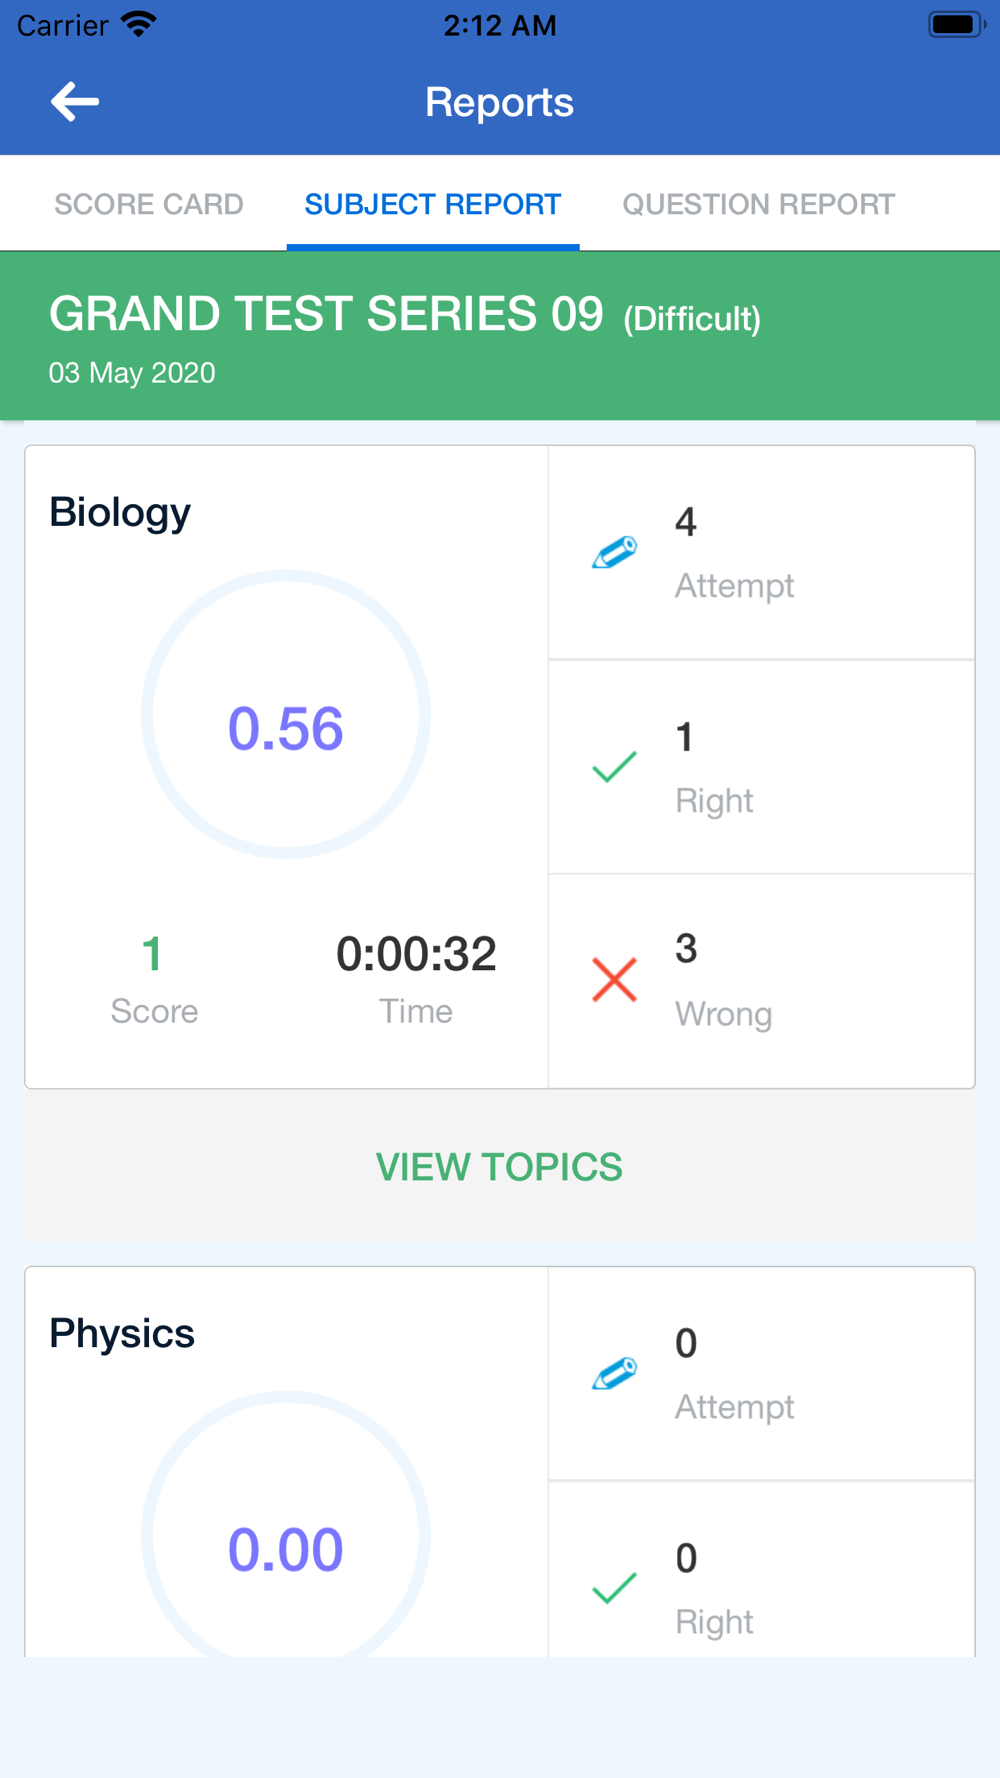Tap the Biology time 0:00:32 value
The height and width of the screenshot is (1778, 1000).
pyautogui.click(x=416, y=954)
